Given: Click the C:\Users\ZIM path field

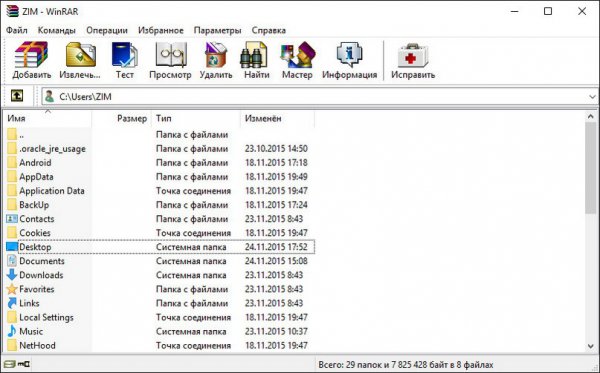Looking at the screenshot, I should (320, 96).
